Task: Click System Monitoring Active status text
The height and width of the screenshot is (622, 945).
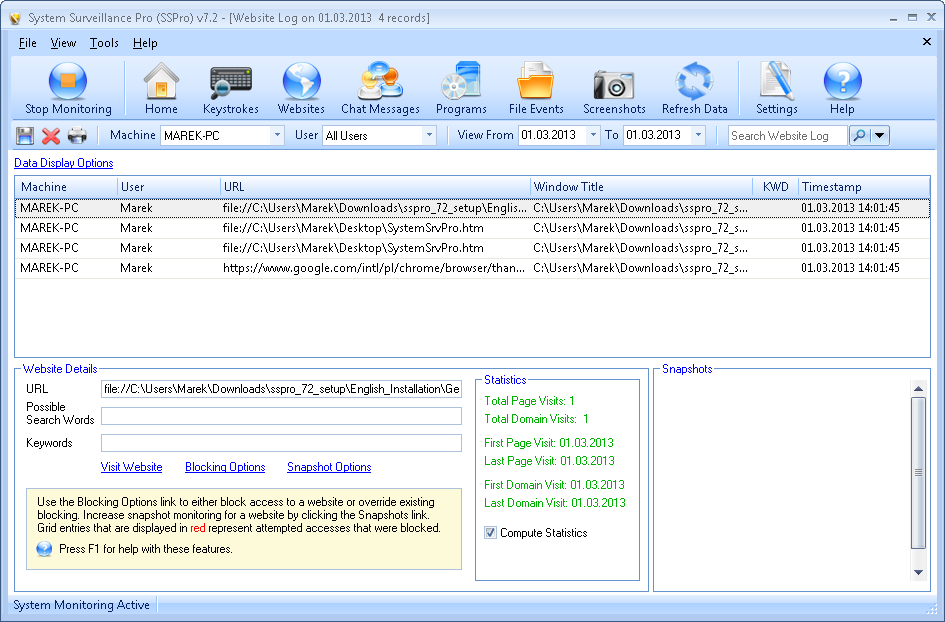Action: pos(81,605)
